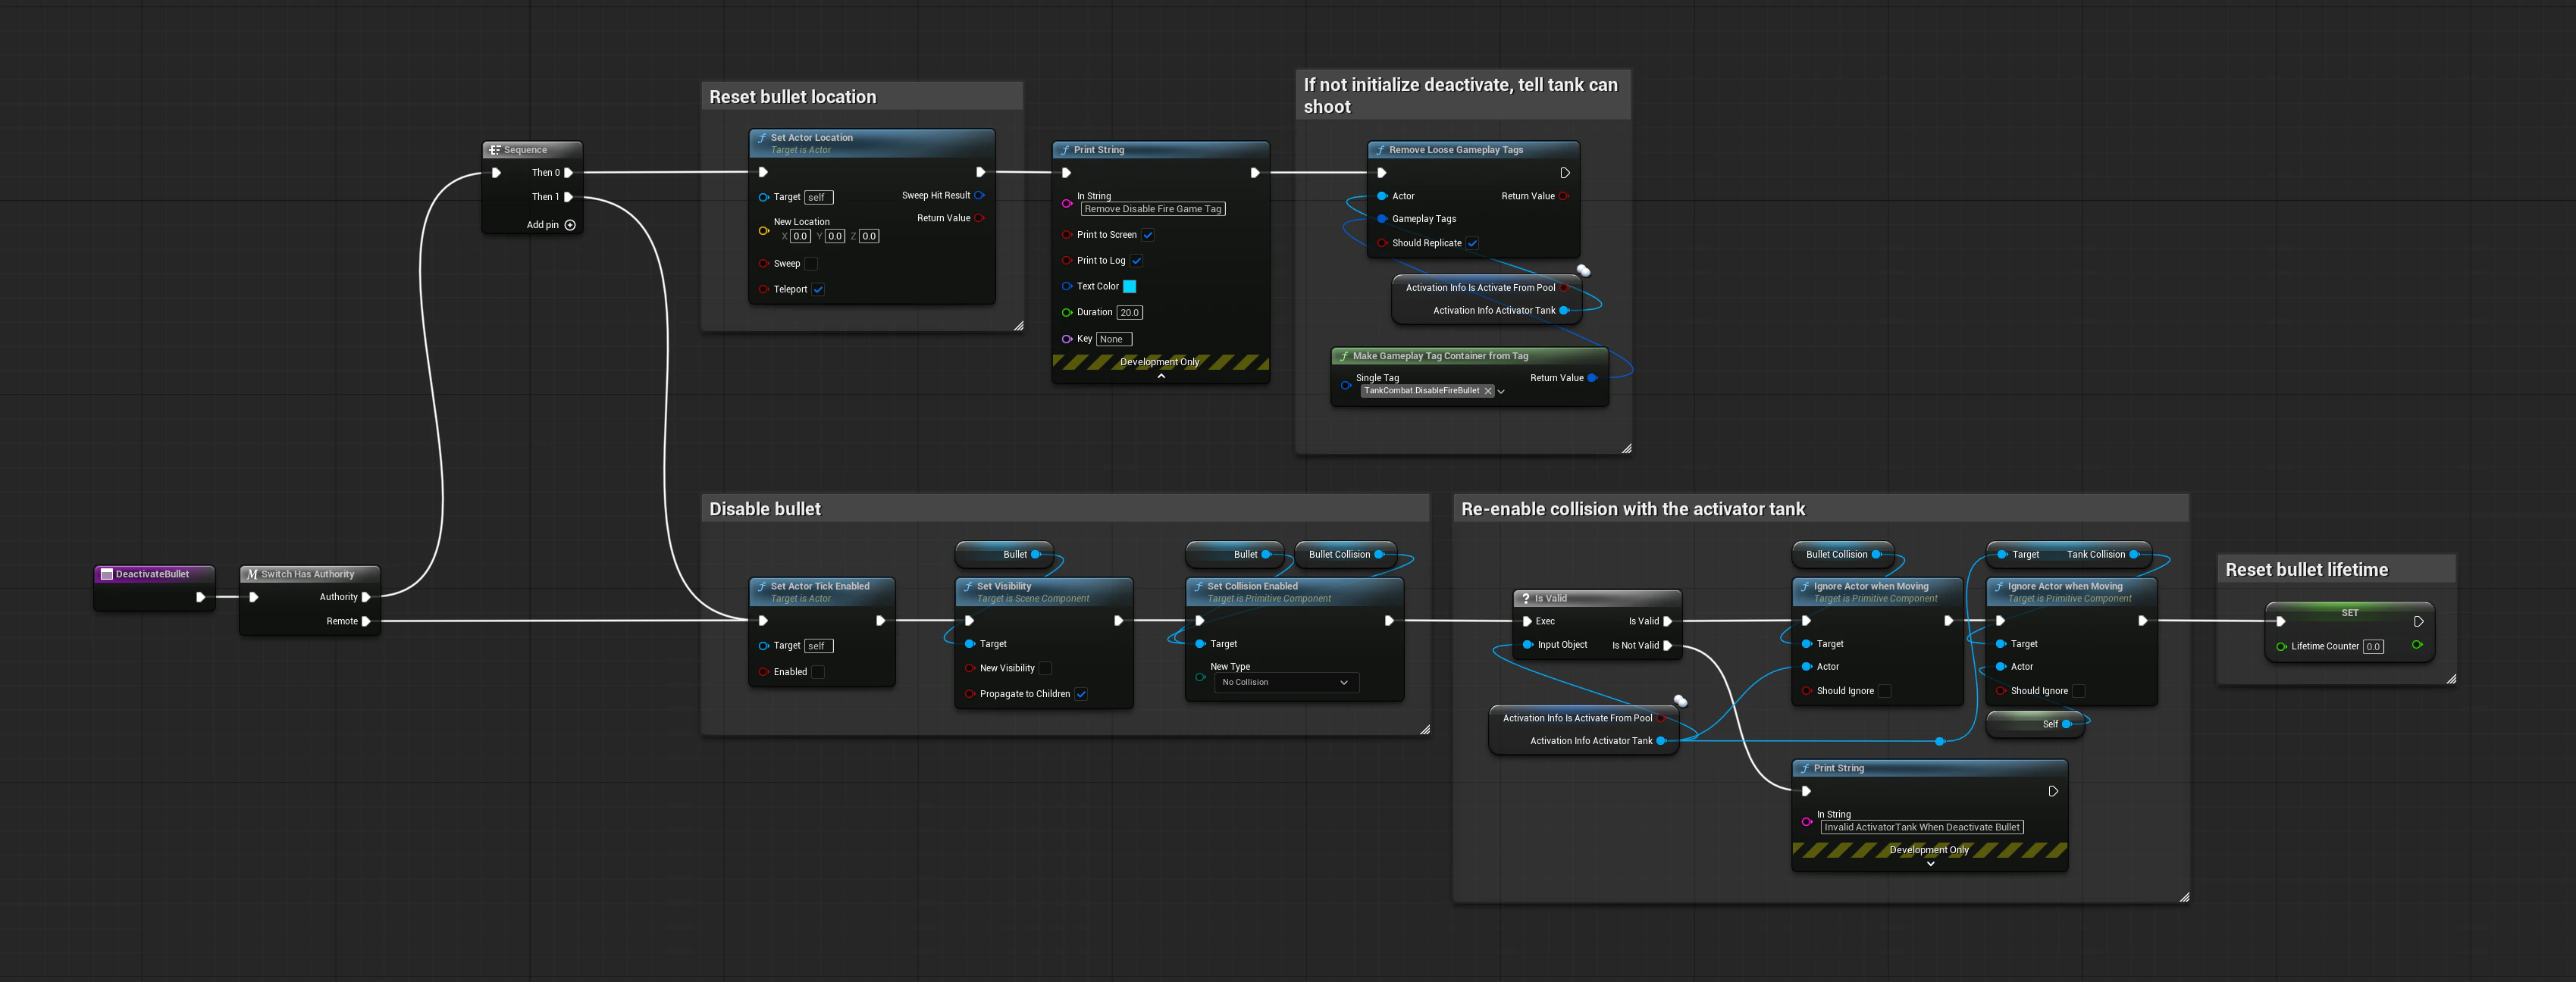Click the Set Collision Enabled node title
Screen dimensions: 2576x982
click(x=1252, y=586)
